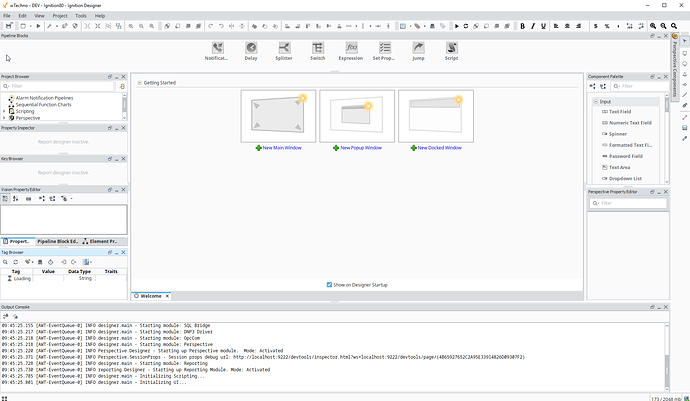Click categorized view icon in Vision Property Editor
The height and width of the screenshot is (401, 690).
[x=5, y=199]
